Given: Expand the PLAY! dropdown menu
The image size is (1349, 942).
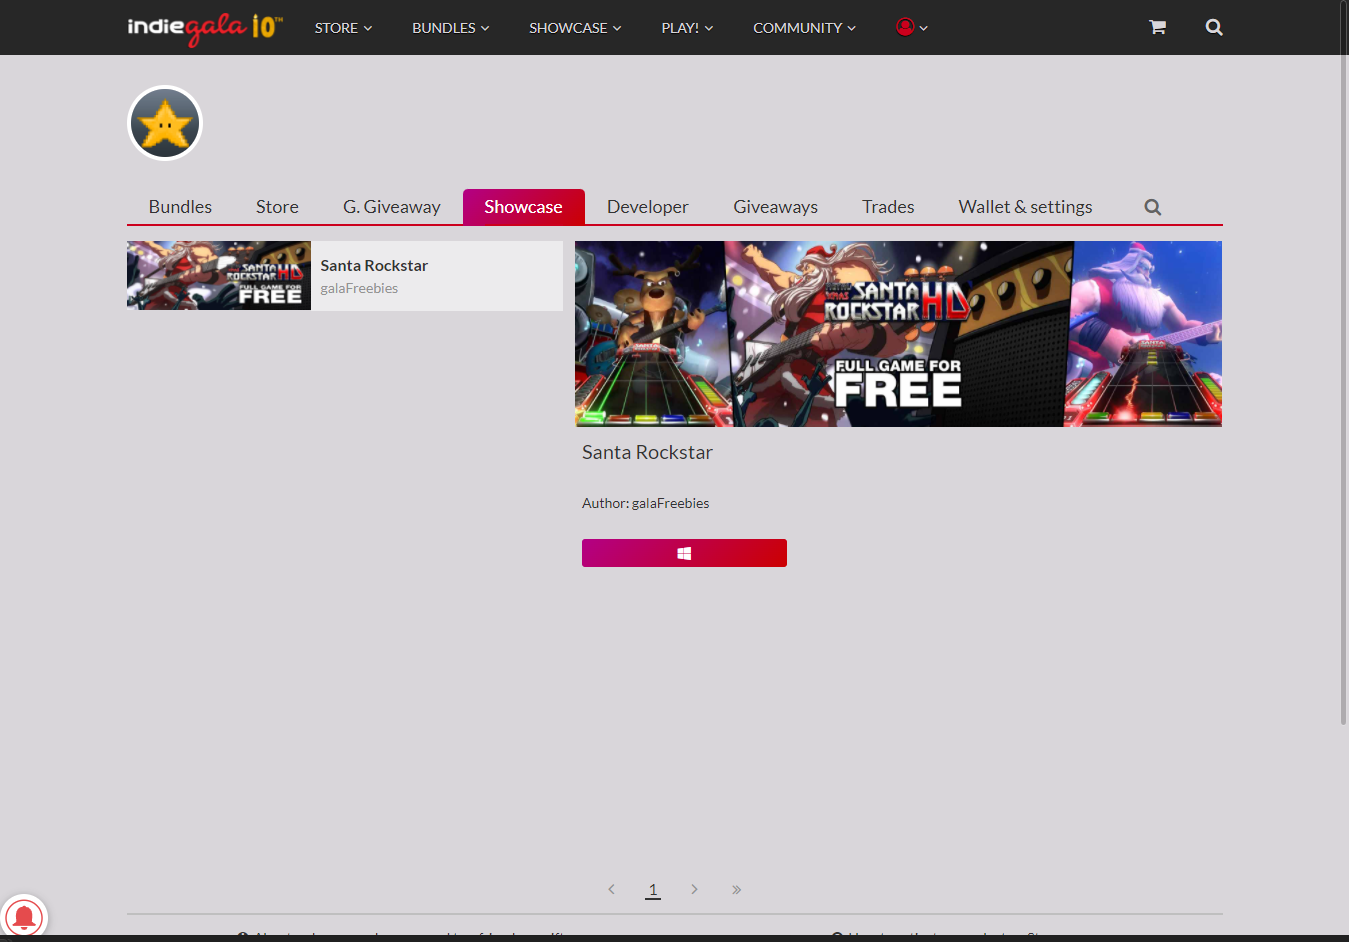Looking at the screenshot, I should coord(687,28).
